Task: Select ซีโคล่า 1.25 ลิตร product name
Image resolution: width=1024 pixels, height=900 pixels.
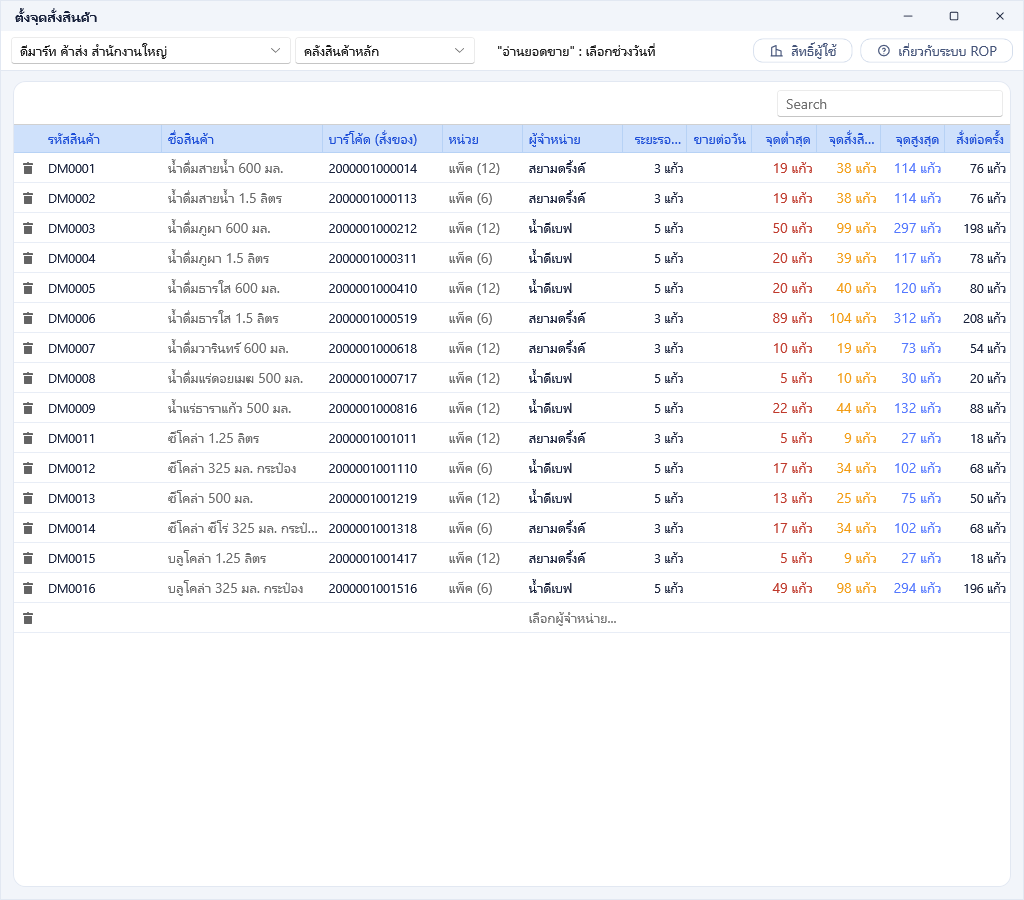Action: 214,439
